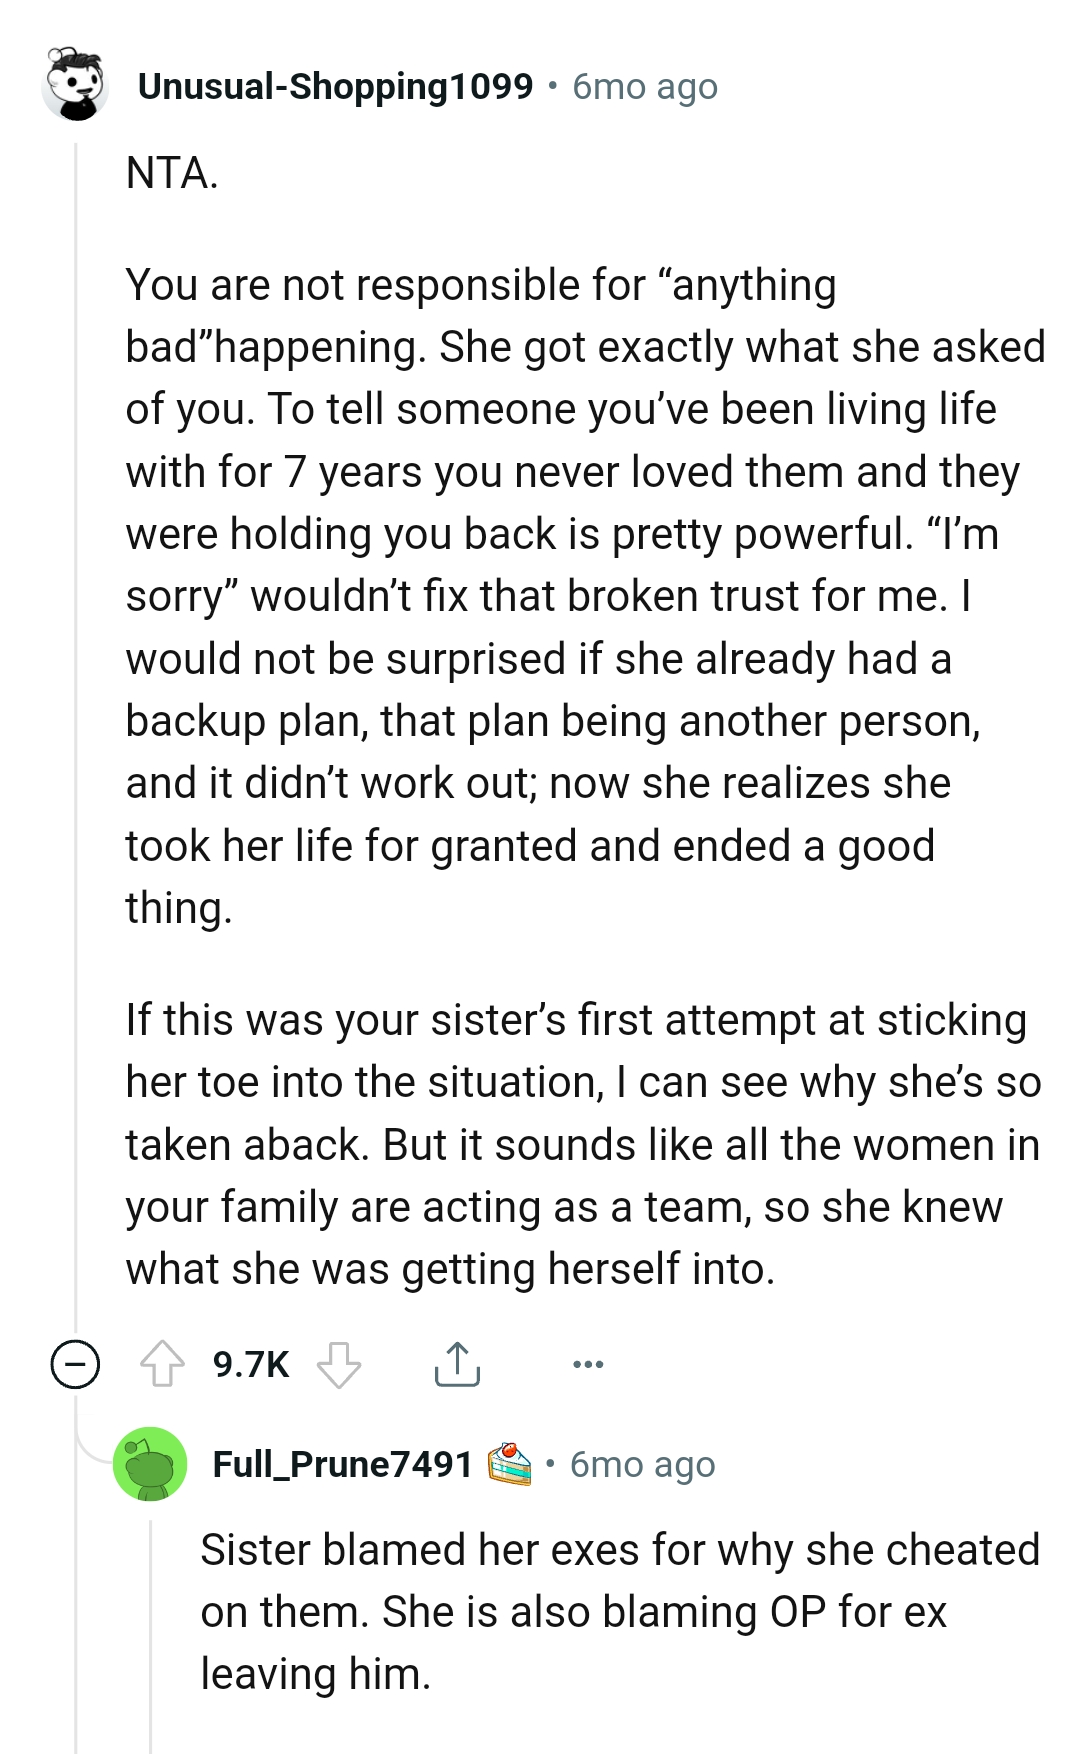The image size is (1080, 1754).
Task: Click the three-dot overflow icon
Action: [x=587, y=1363]
